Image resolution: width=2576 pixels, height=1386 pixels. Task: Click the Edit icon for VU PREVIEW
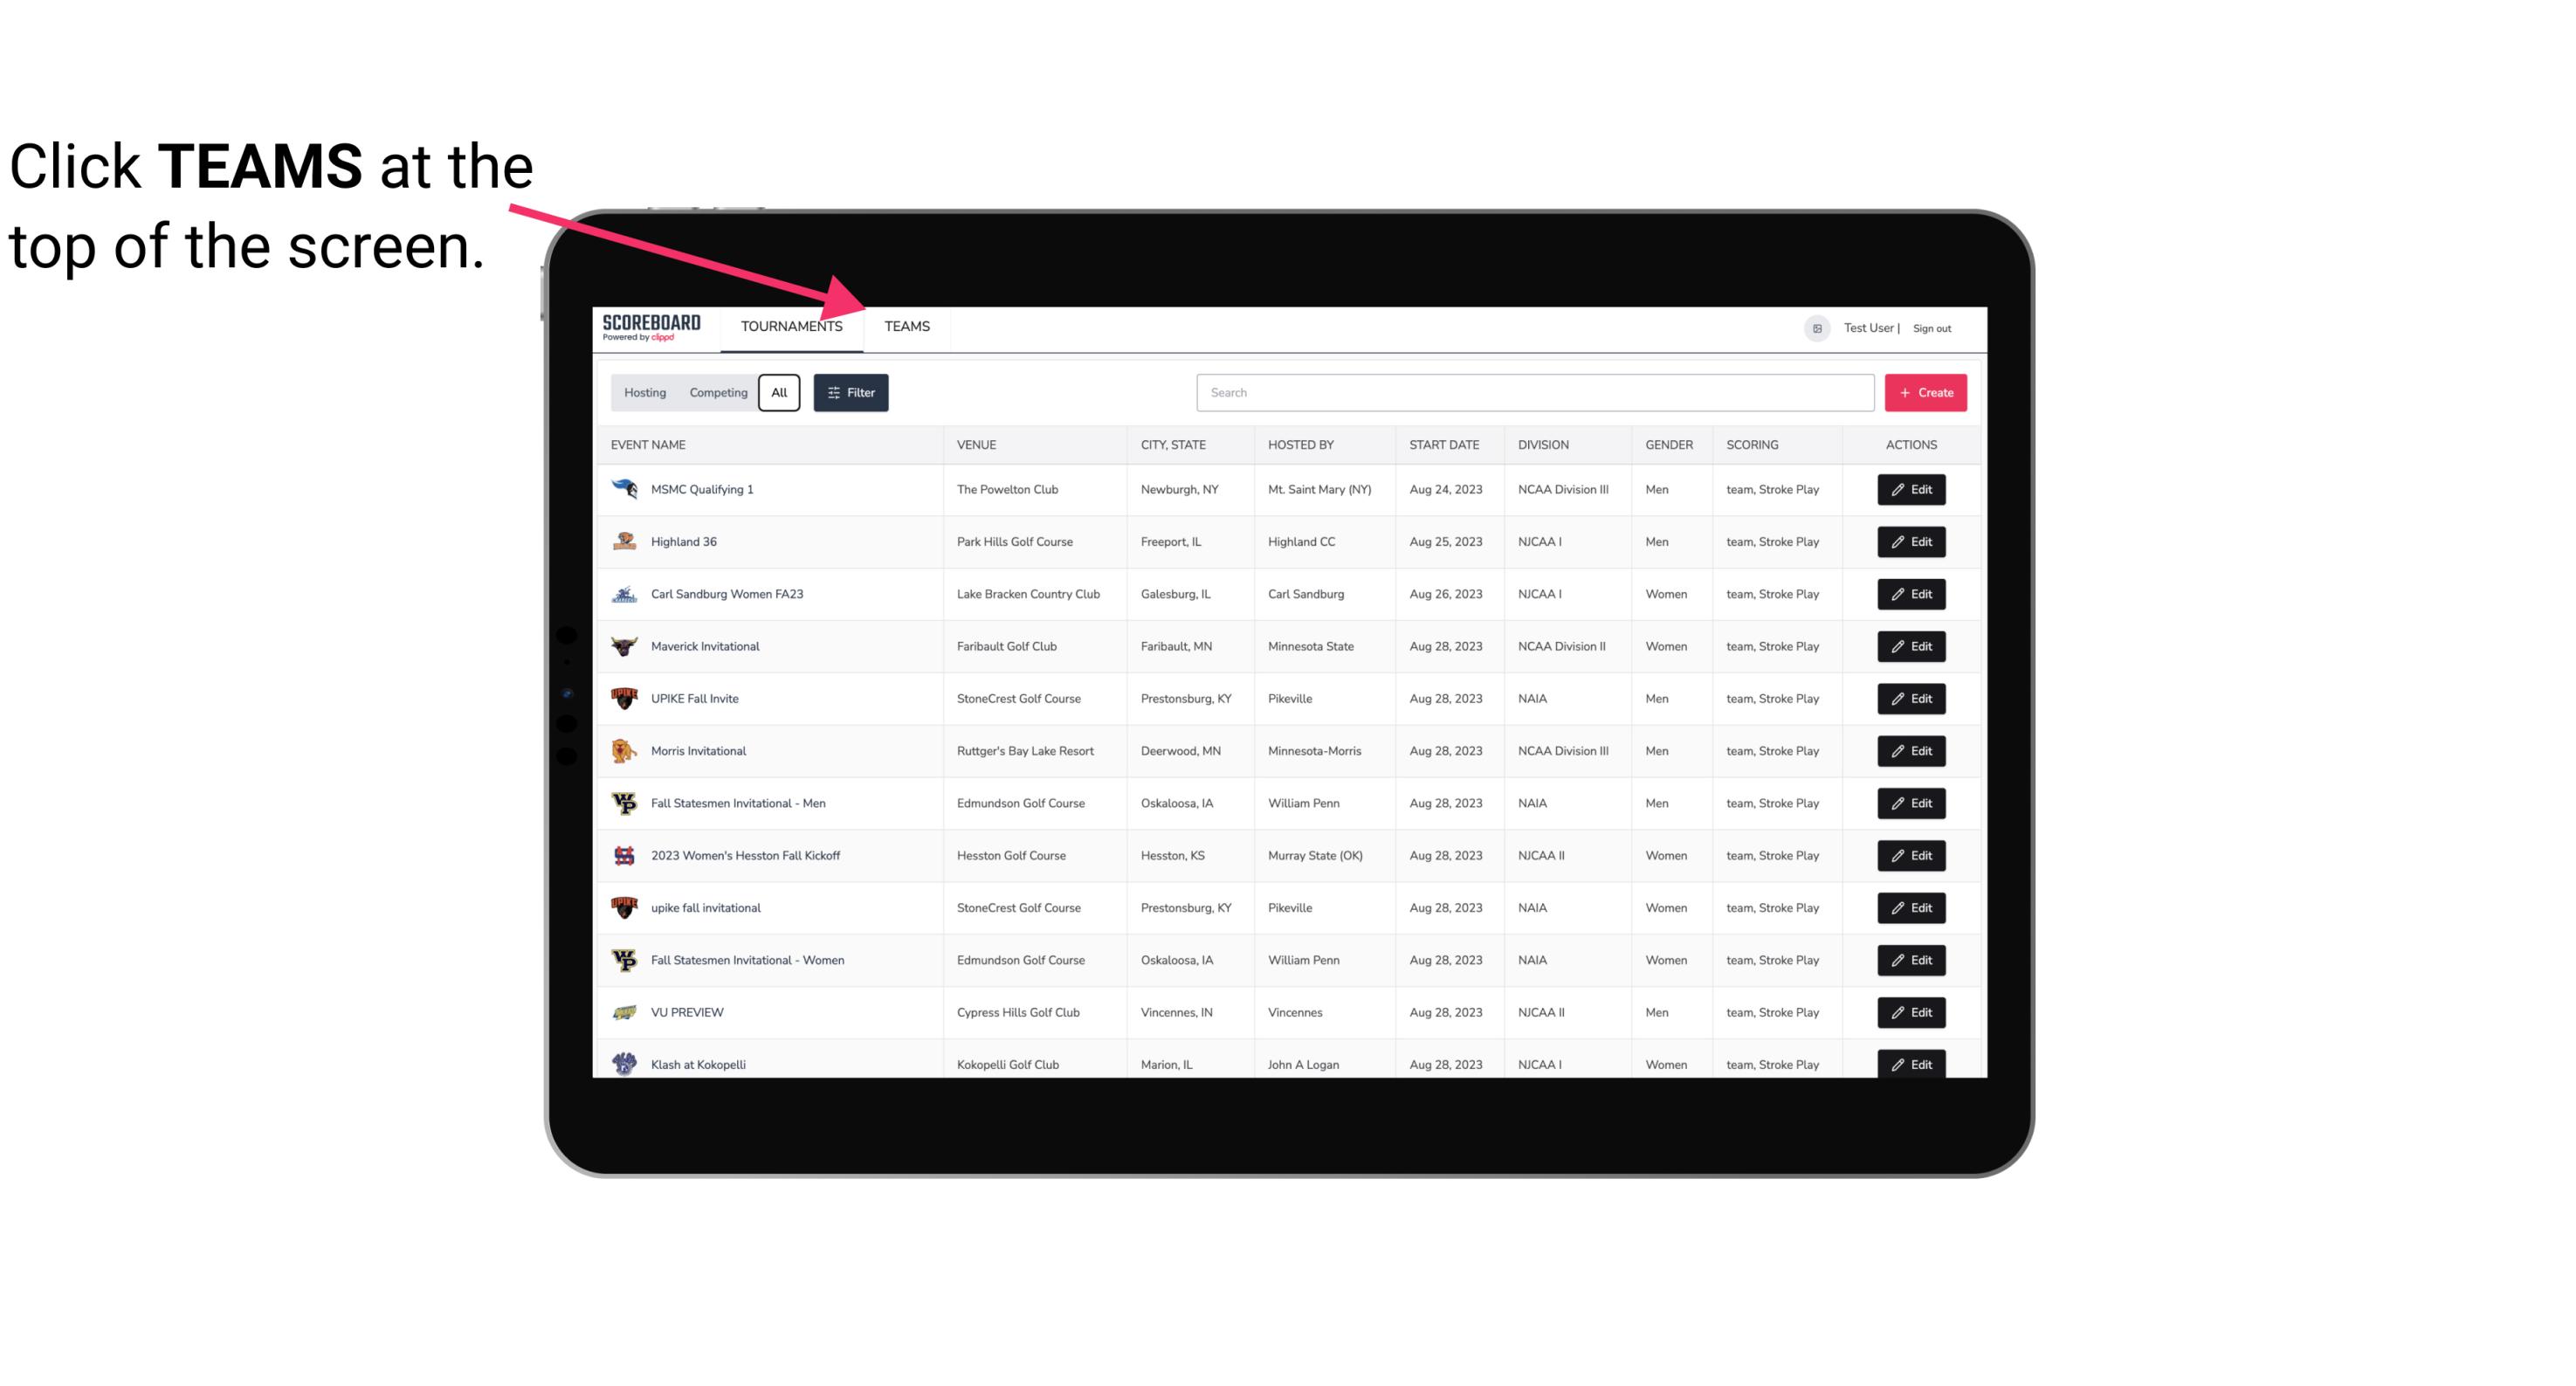1912,1012
